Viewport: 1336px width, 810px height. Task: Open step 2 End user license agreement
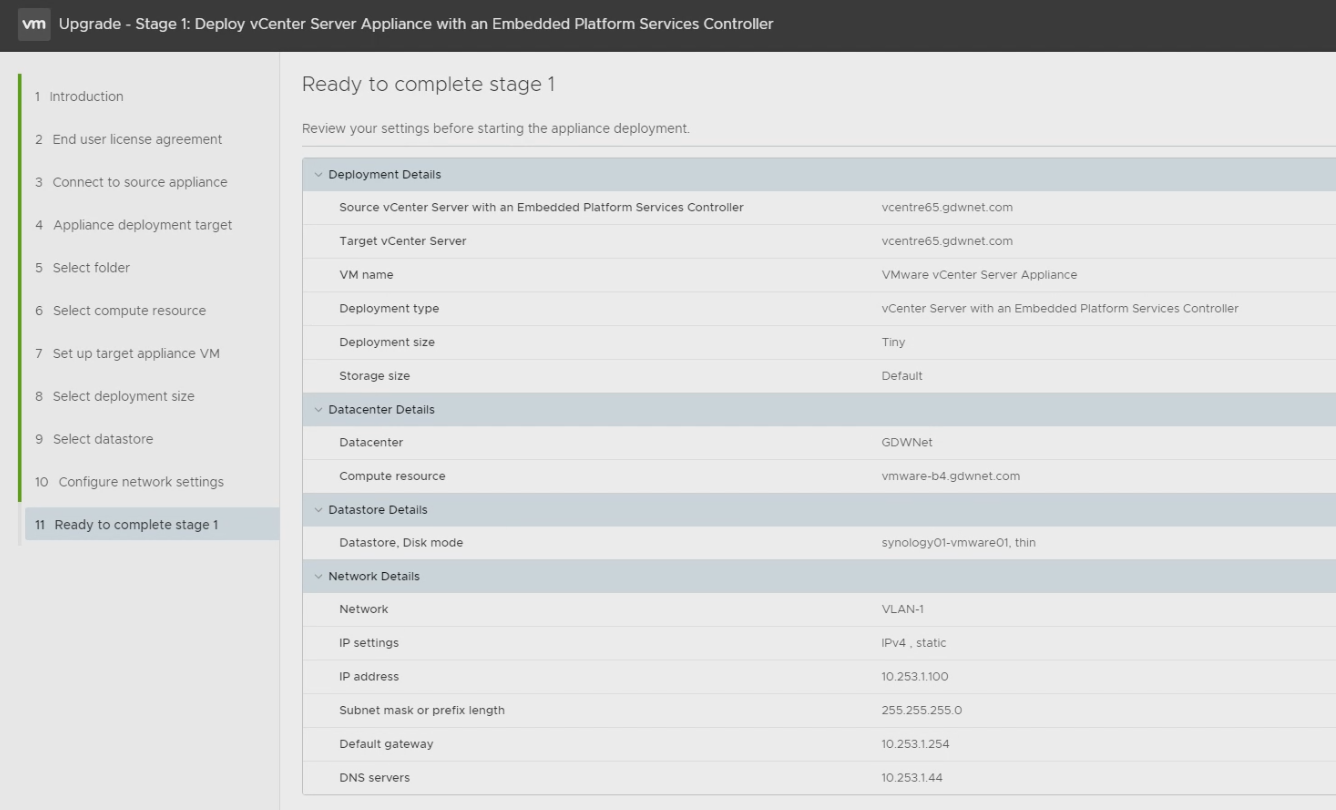coord(128,140)
